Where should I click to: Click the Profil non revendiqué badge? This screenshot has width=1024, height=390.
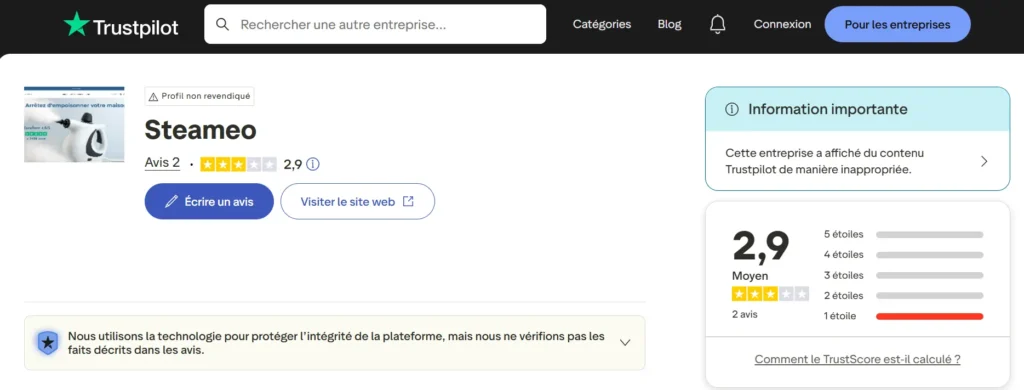click(x=199, y=96)
